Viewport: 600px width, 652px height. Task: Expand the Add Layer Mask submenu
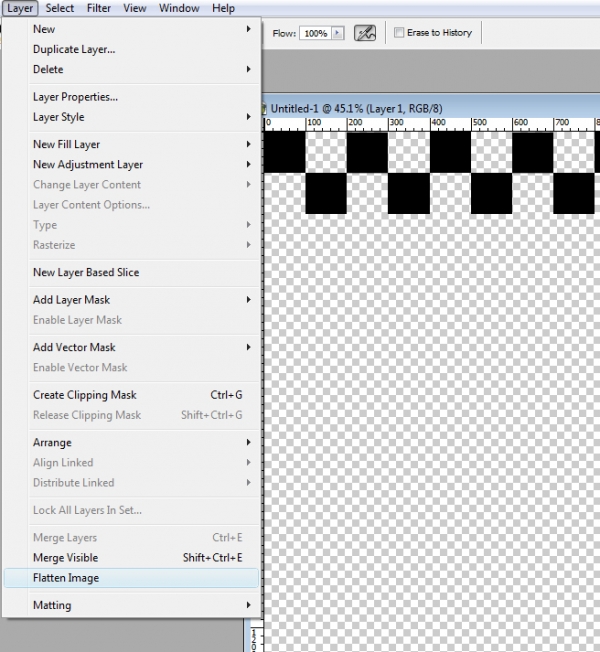pyautogui.click(x=131, y=300)
